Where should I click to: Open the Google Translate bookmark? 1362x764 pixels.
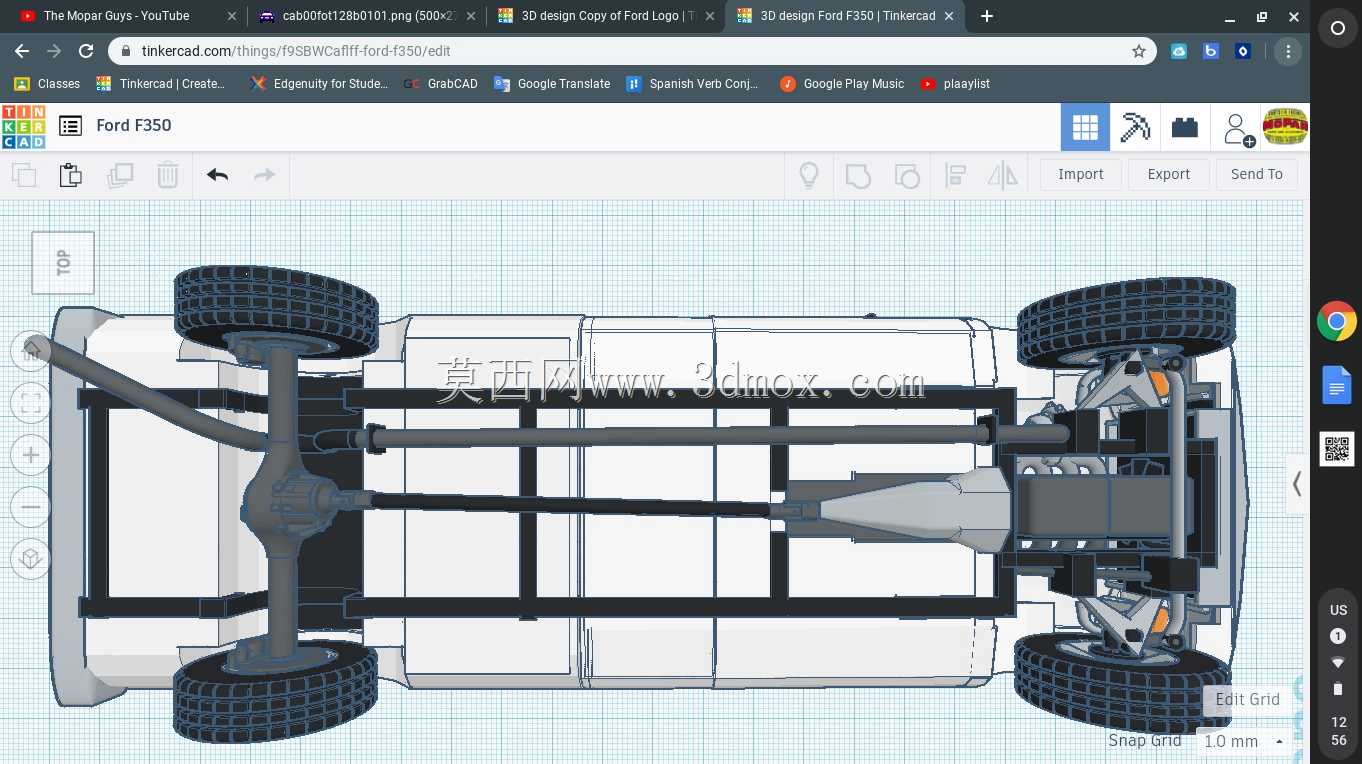pos(552,84)
